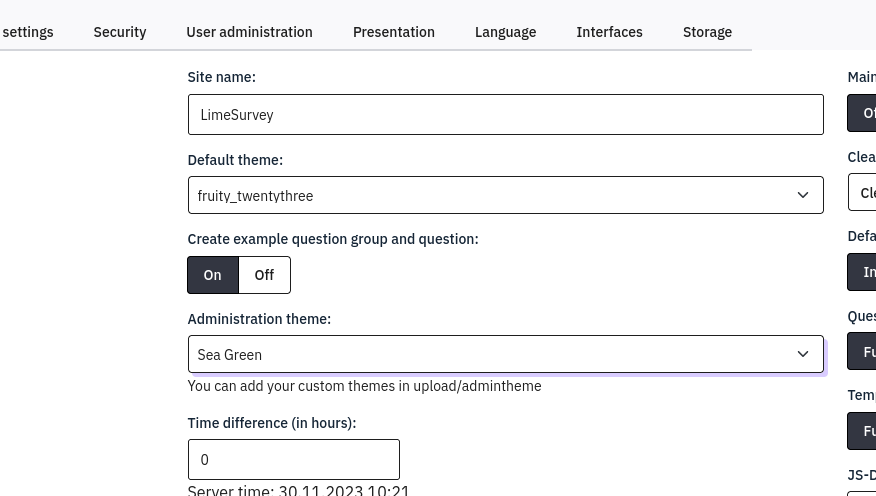Turn On example question group creation
Screen dimensions: 876x496
pos(213,275)
